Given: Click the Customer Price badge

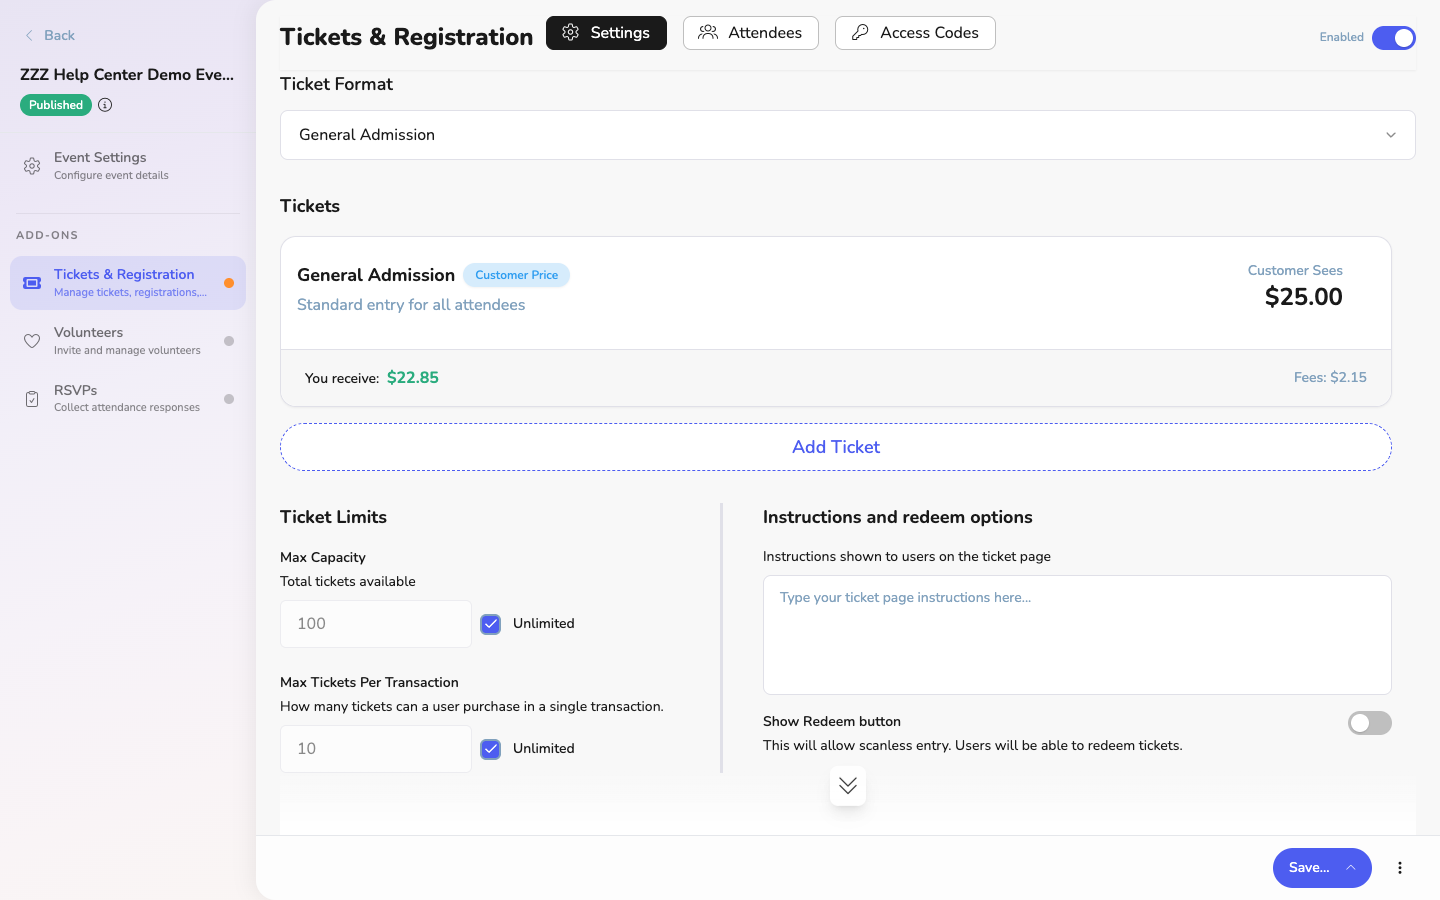Looking at the screenshot, I should 517,275.
